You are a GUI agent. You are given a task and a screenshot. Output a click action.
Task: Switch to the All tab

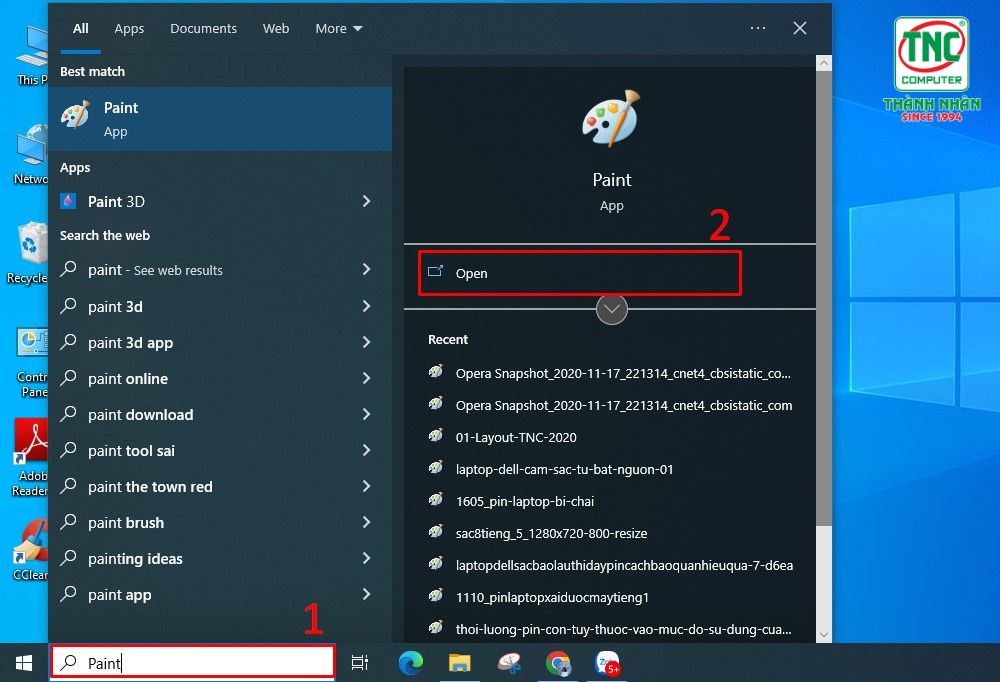click(80, 29)
